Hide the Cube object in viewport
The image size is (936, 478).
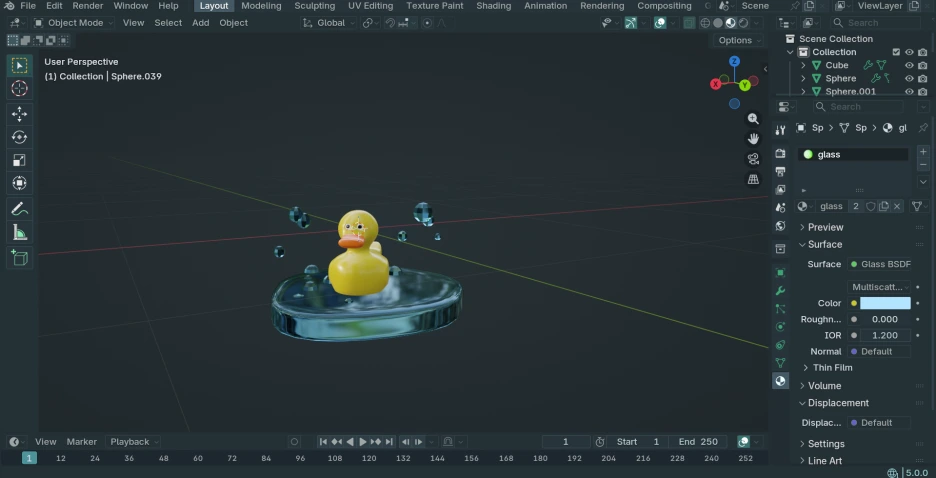909,66
